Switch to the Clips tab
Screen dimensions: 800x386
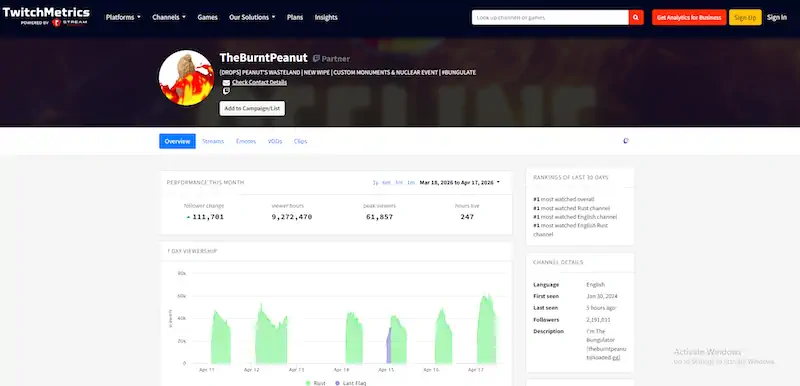[x=301, y=141]
